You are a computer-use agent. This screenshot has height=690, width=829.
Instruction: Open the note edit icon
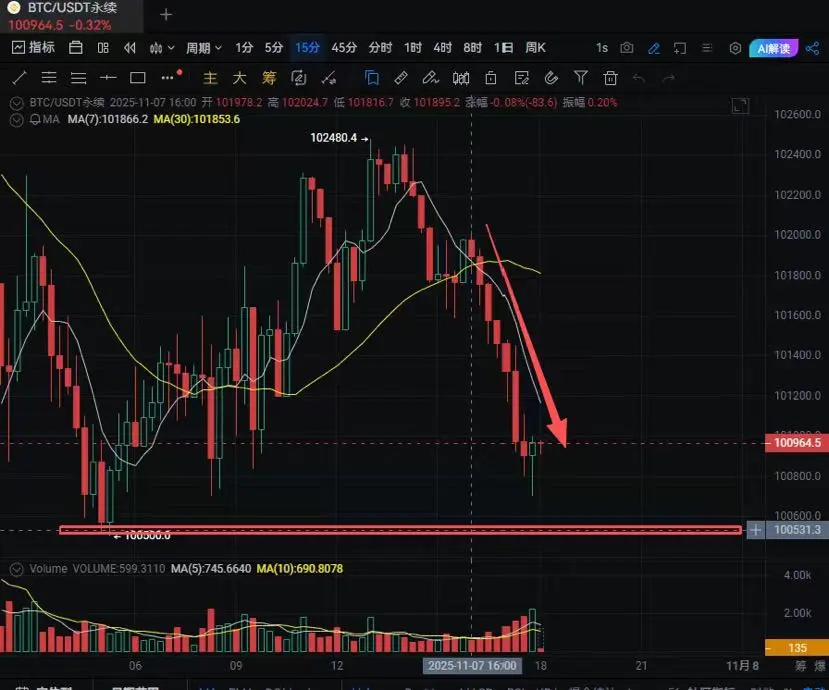[521, 78]
